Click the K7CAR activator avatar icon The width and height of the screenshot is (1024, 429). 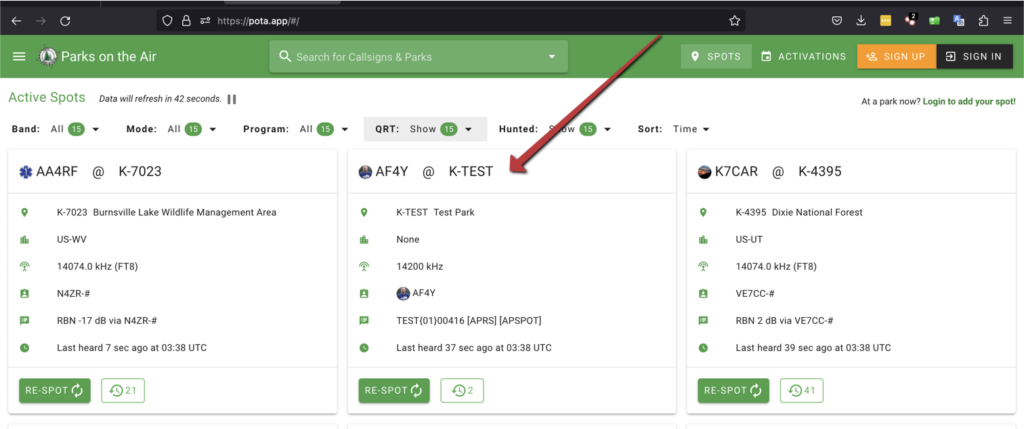705,172
